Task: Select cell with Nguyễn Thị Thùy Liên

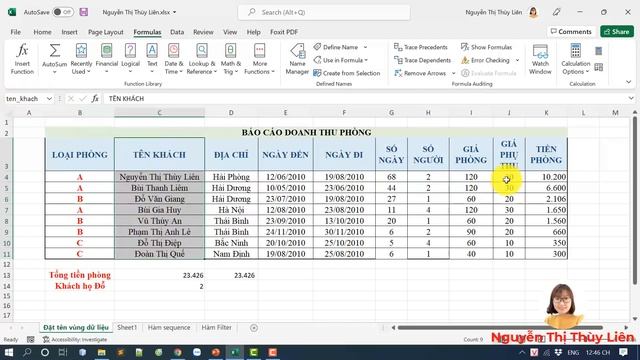Action: click(159, 177)
